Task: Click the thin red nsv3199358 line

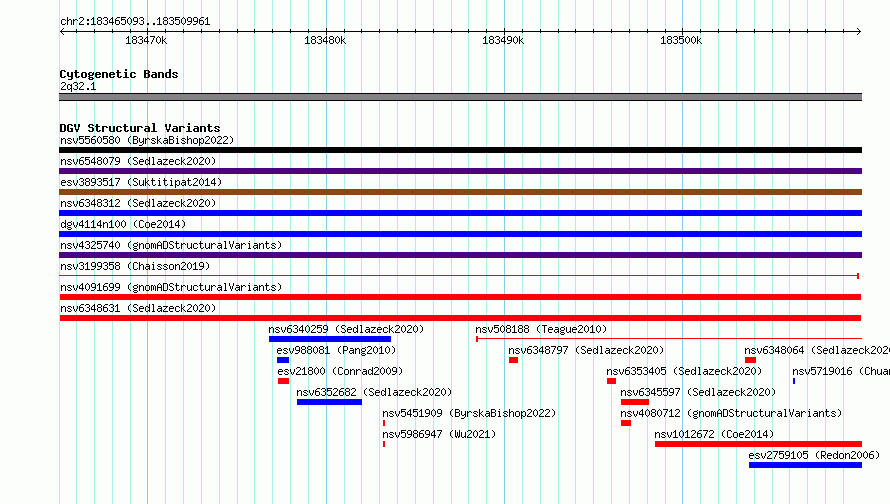Action: point(459,276)
